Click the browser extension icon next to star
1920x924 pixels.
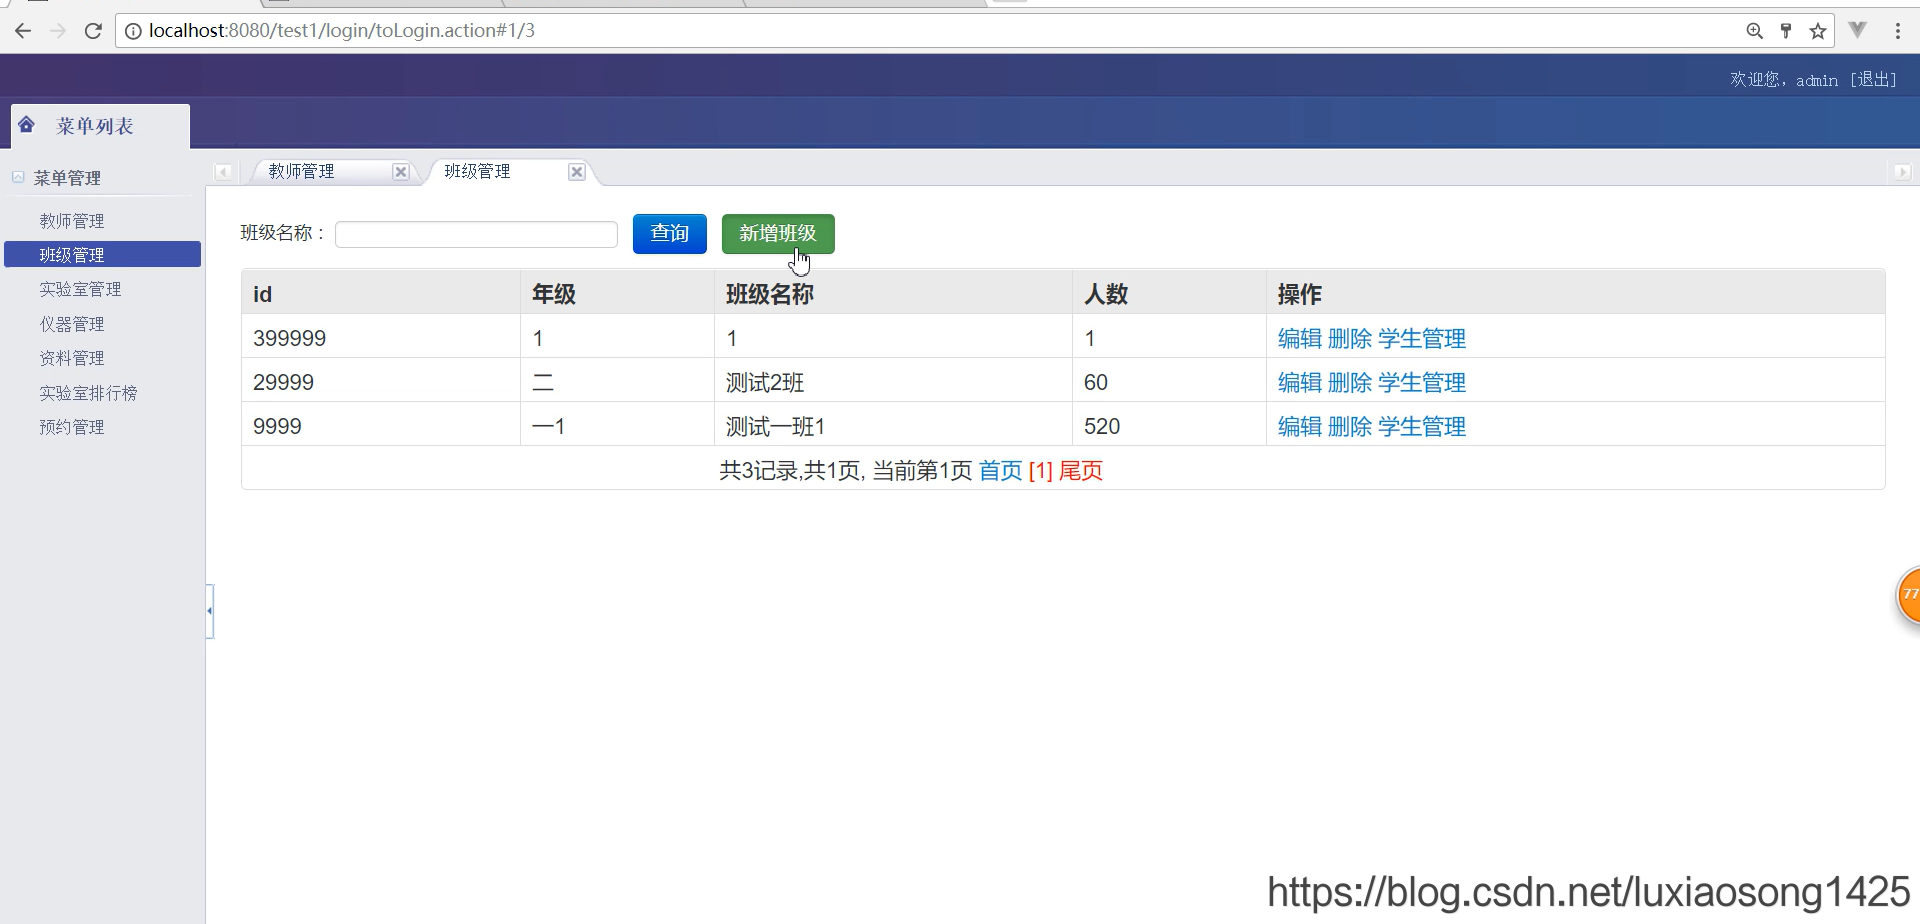pos(1858,30)
